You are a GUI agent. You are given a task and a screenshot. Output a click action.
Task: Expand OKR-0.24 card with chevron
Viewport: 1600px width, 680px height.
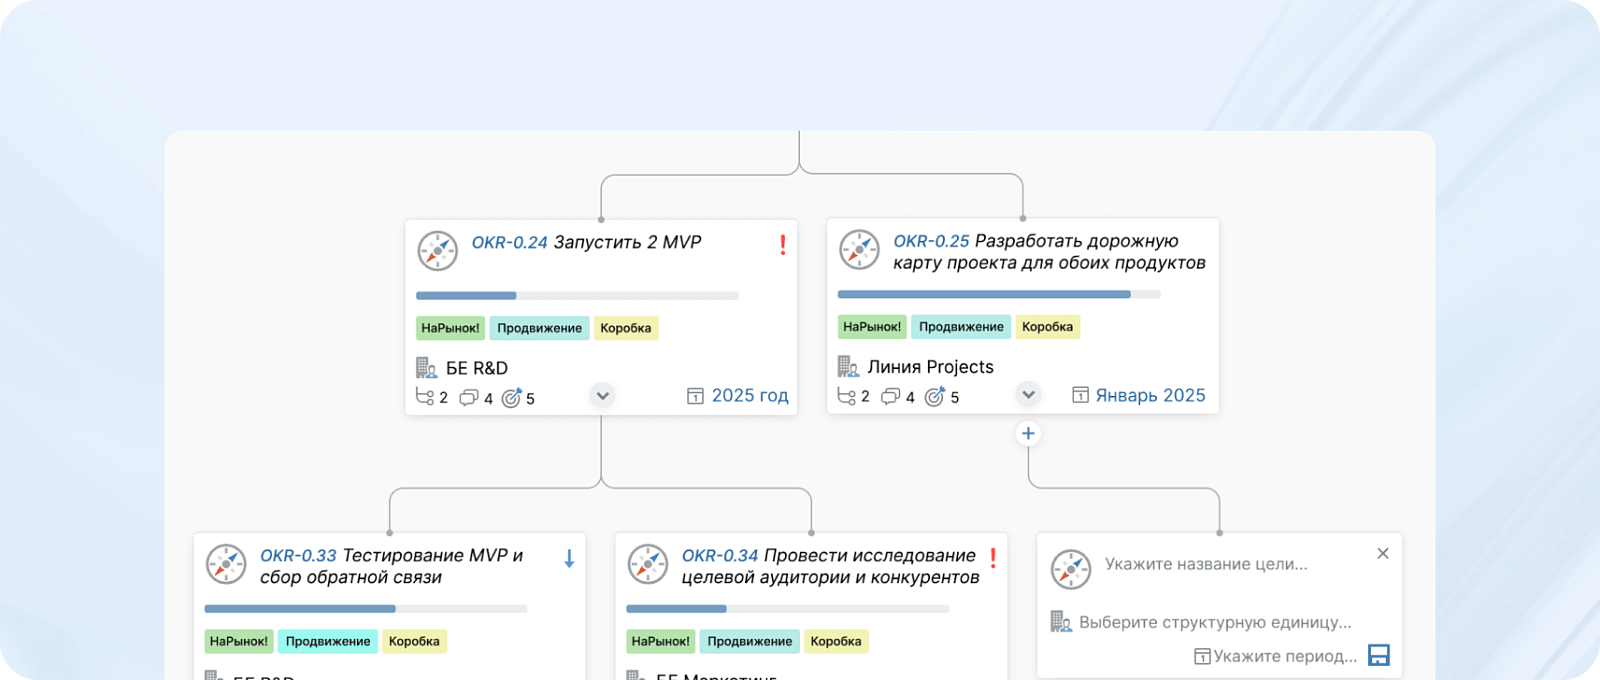click(602, 395)
